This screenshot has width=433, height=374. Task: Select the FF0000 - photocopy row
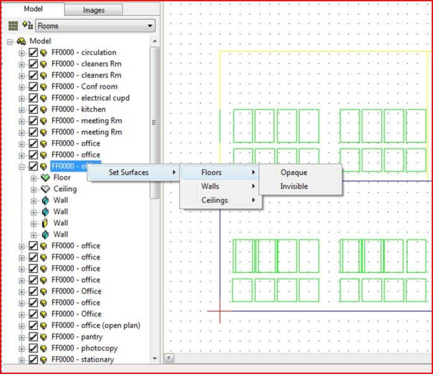pos(84,348)
